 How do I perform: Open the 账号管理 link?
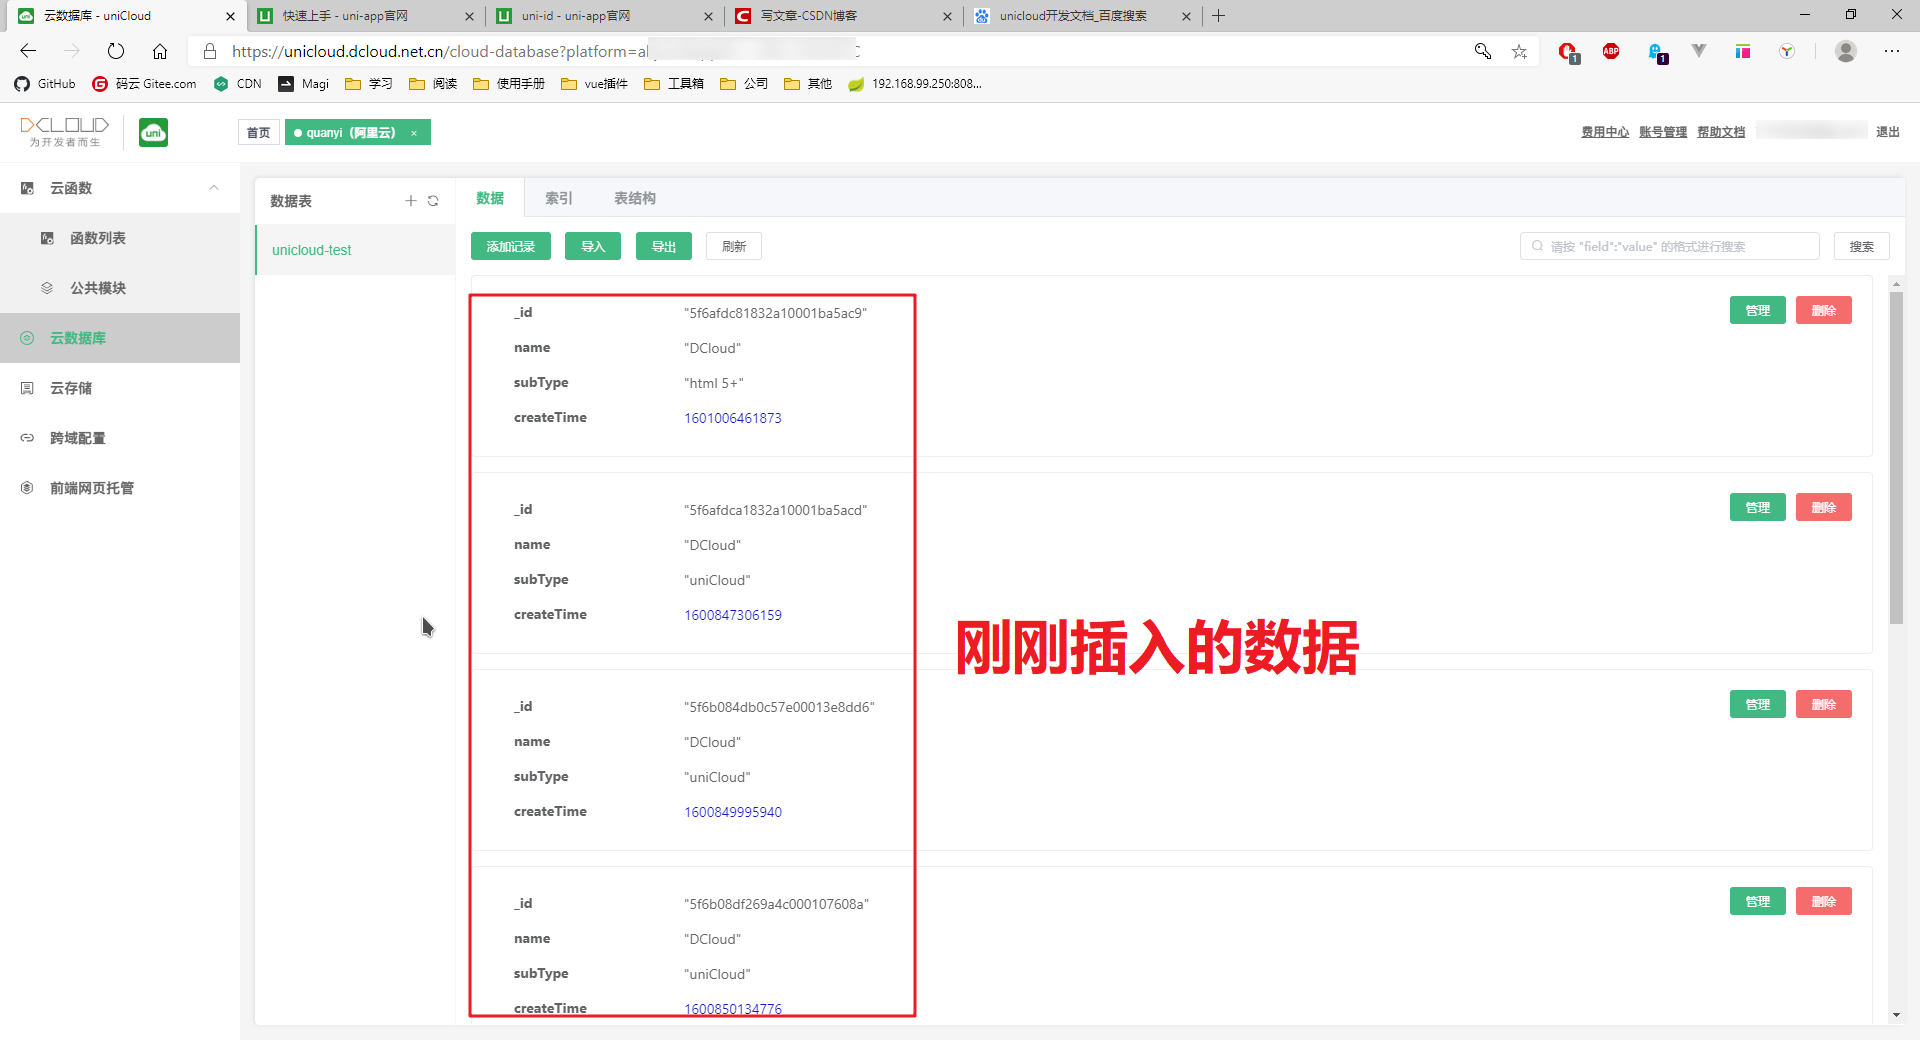tap(1663, 132)
